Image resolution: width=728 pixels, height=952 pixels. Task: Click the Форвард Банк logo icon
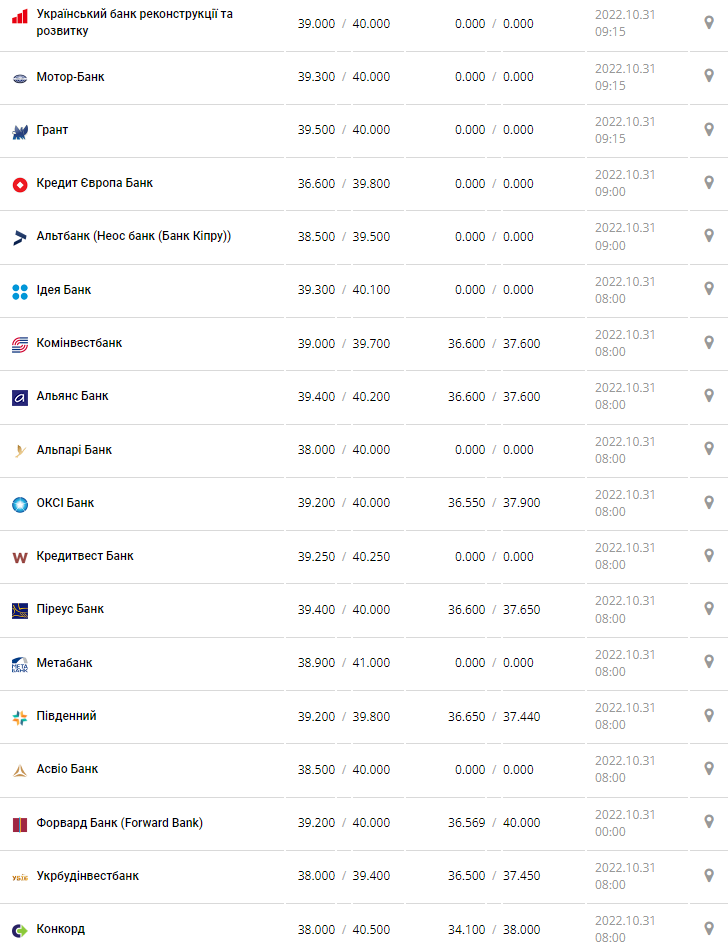pos(20,824)
